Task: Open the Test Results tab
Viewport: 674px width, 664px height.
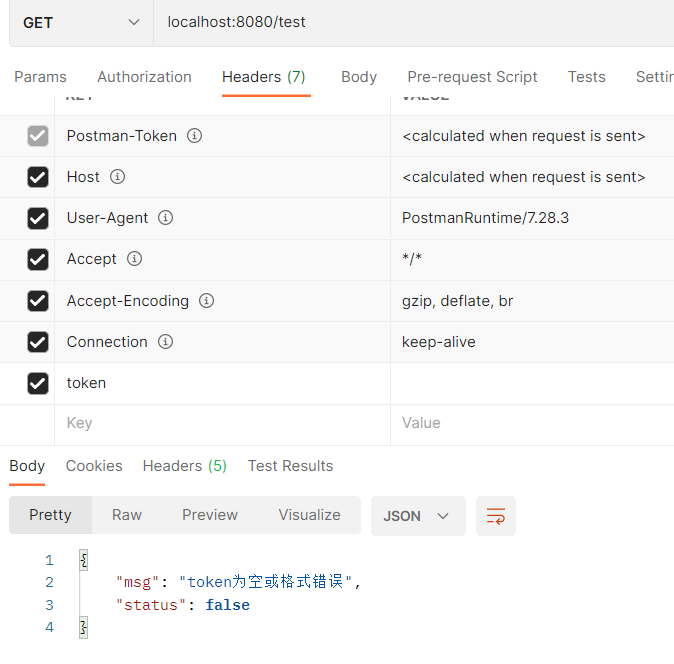Action: tap(290, 466)
